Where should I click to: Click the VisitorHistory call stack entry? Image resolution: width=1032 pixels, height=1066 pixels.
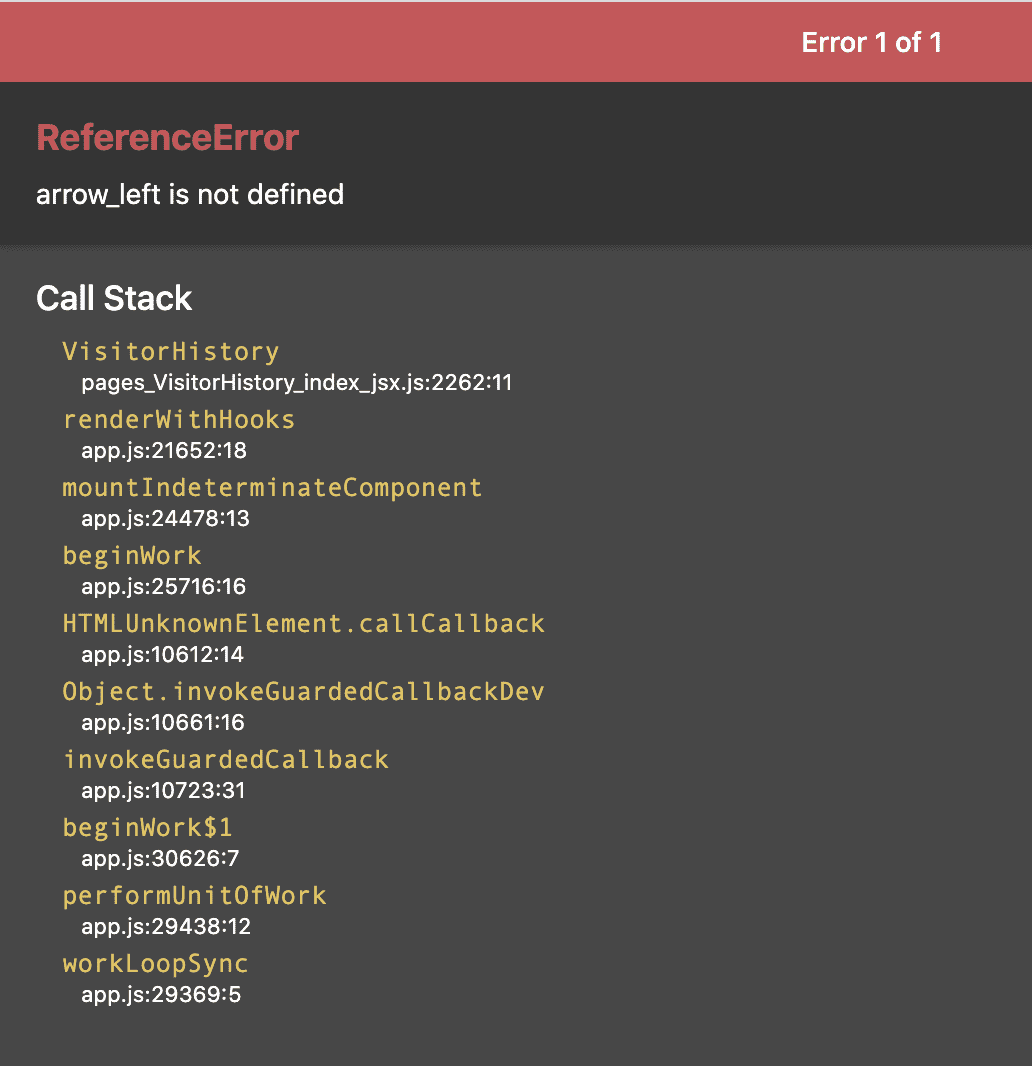coord(170,352)
